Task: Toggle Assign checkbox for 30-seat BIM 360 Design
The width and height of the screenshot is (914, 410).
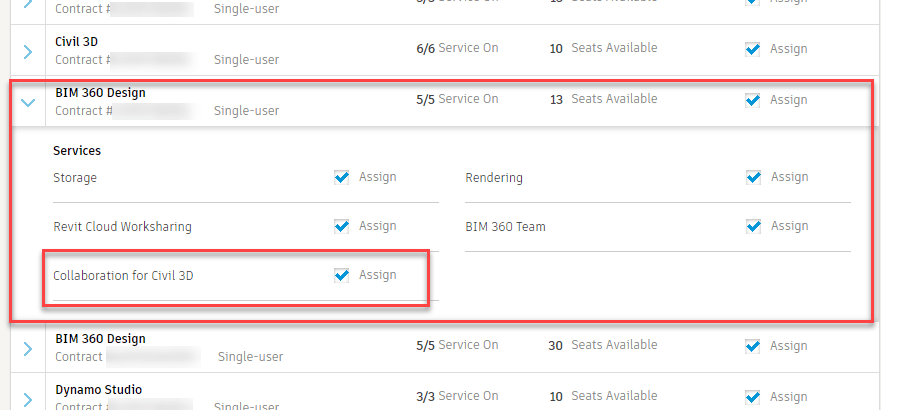Action: click(x=753, y=346)
